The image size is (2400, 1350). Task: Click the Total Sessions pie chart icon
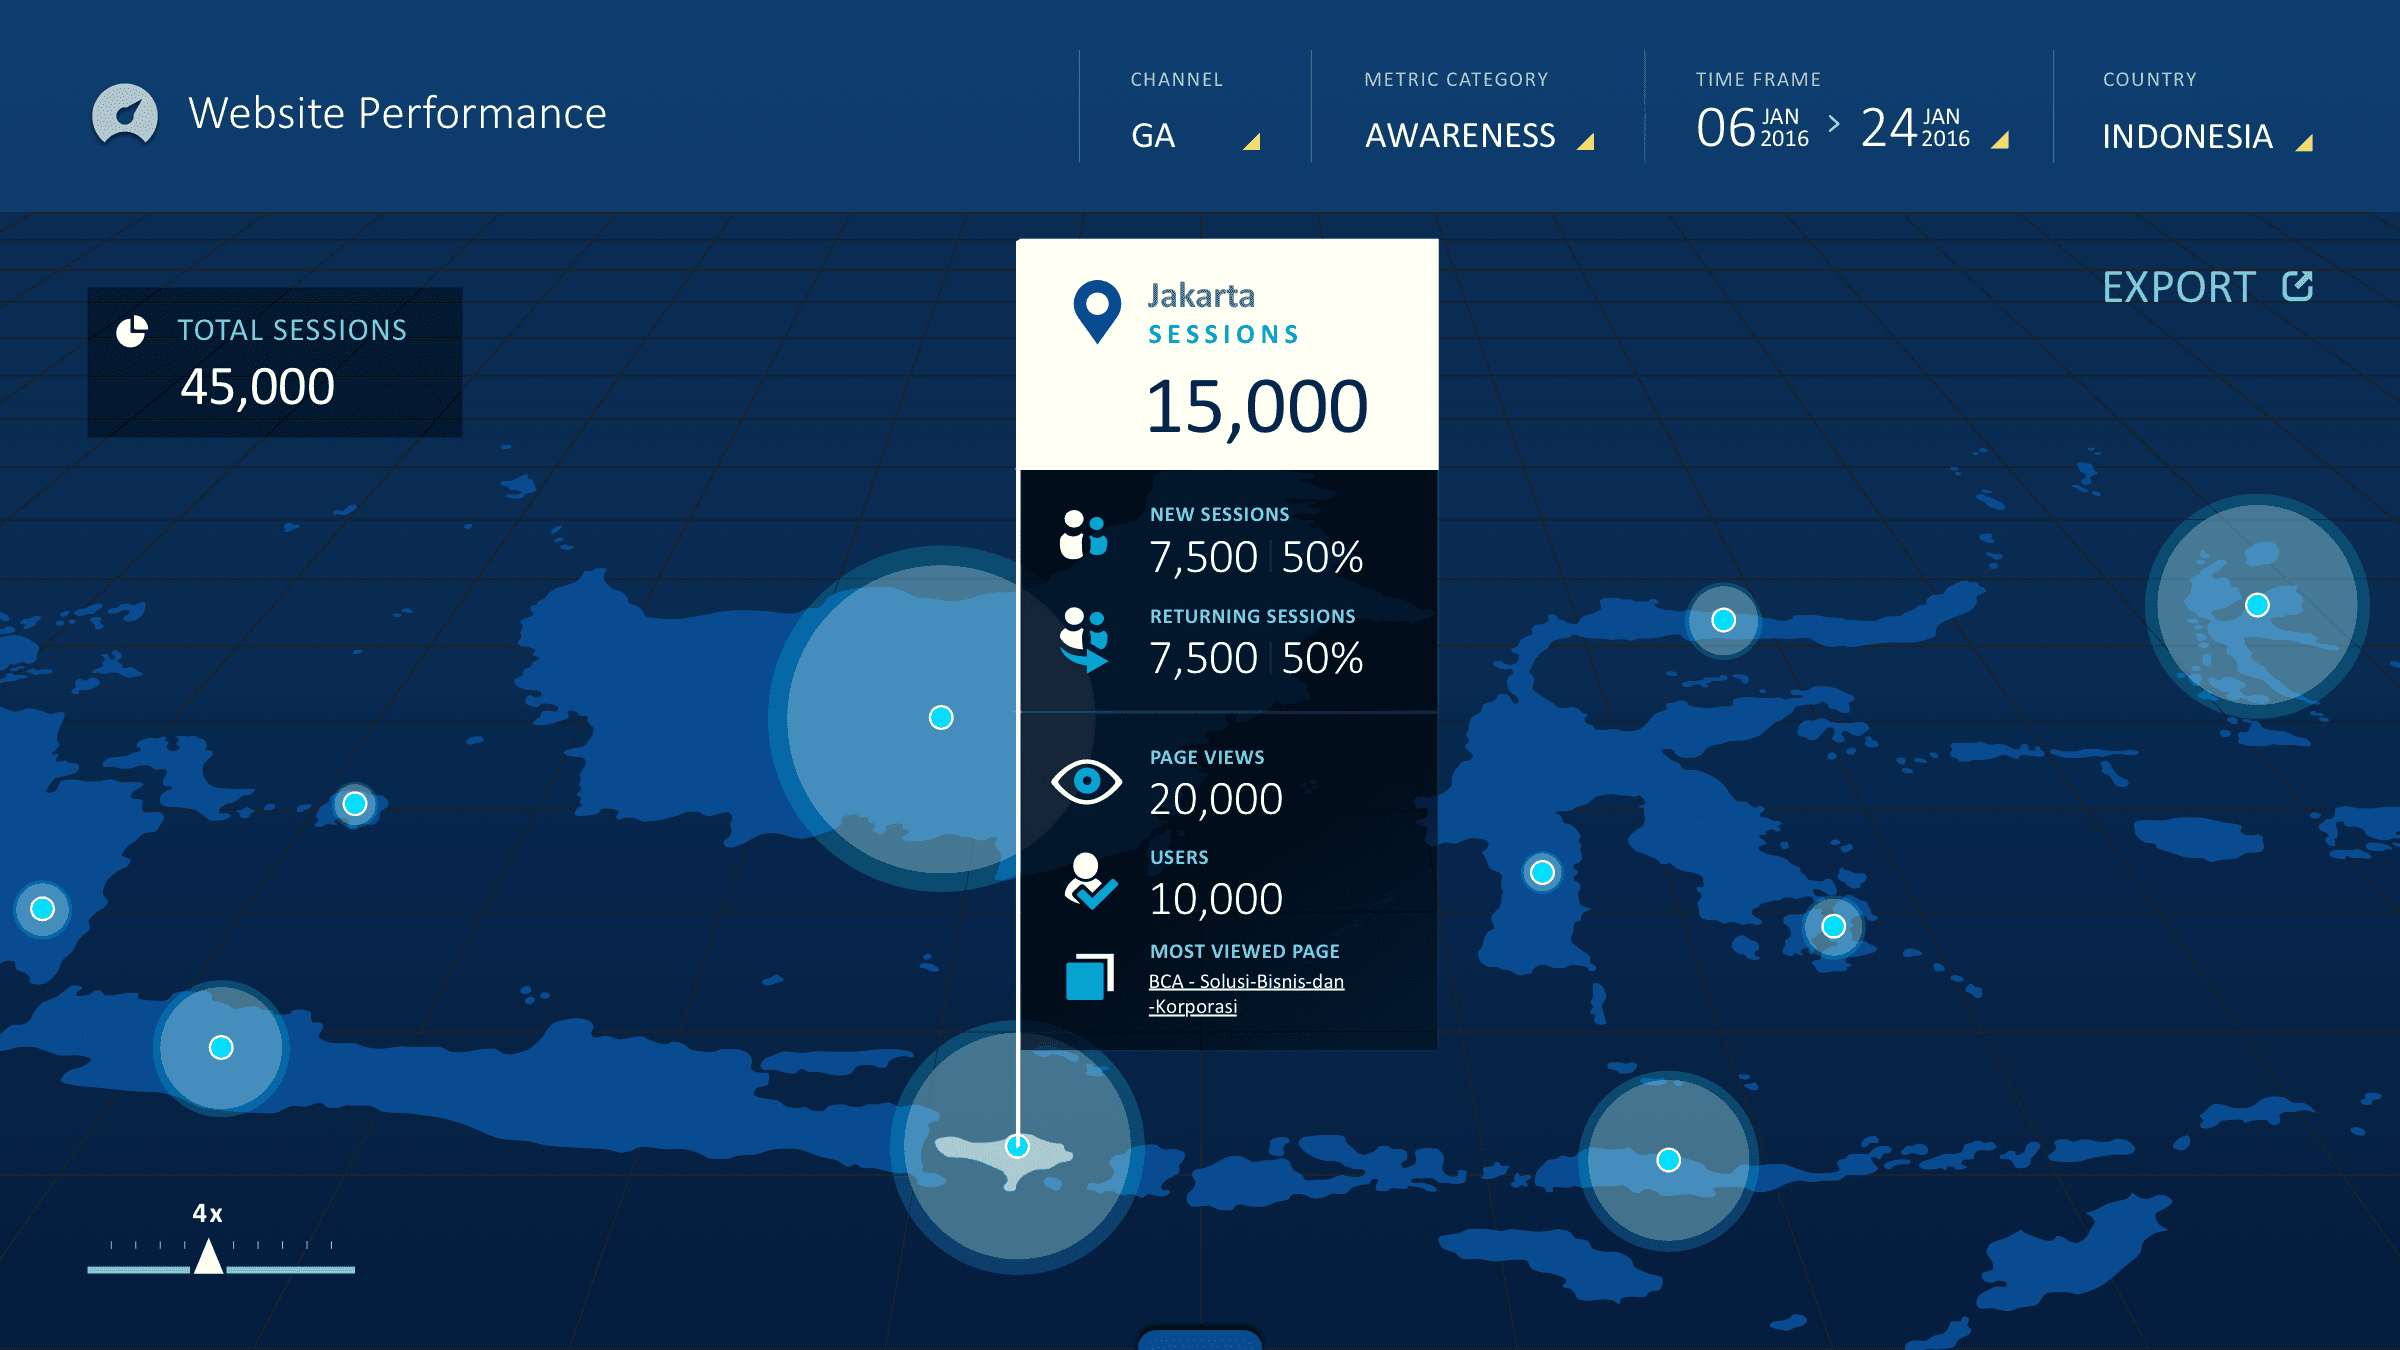tap(132, 331)
